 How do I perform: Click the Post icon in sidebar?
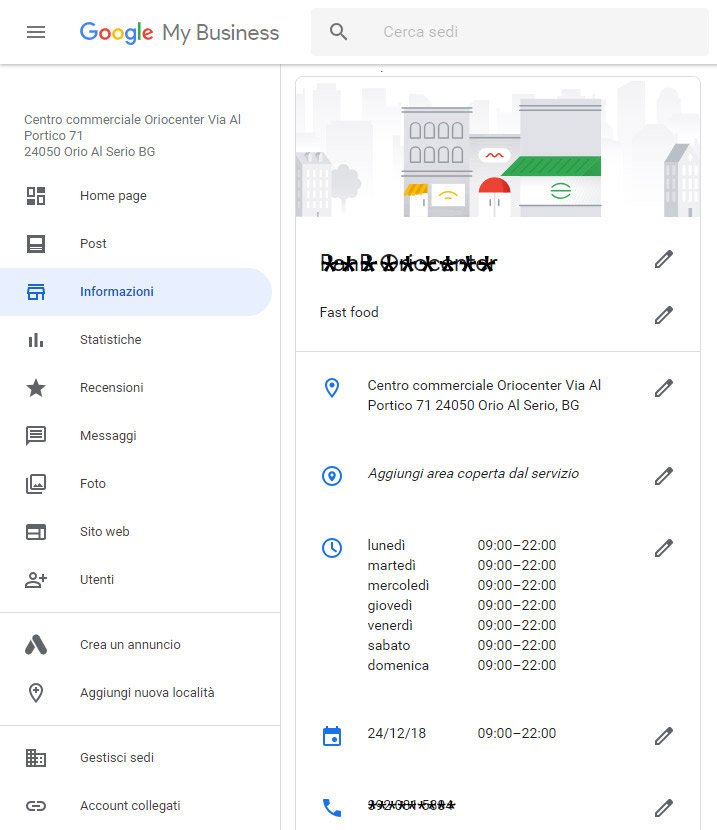[x=36, y=244]
